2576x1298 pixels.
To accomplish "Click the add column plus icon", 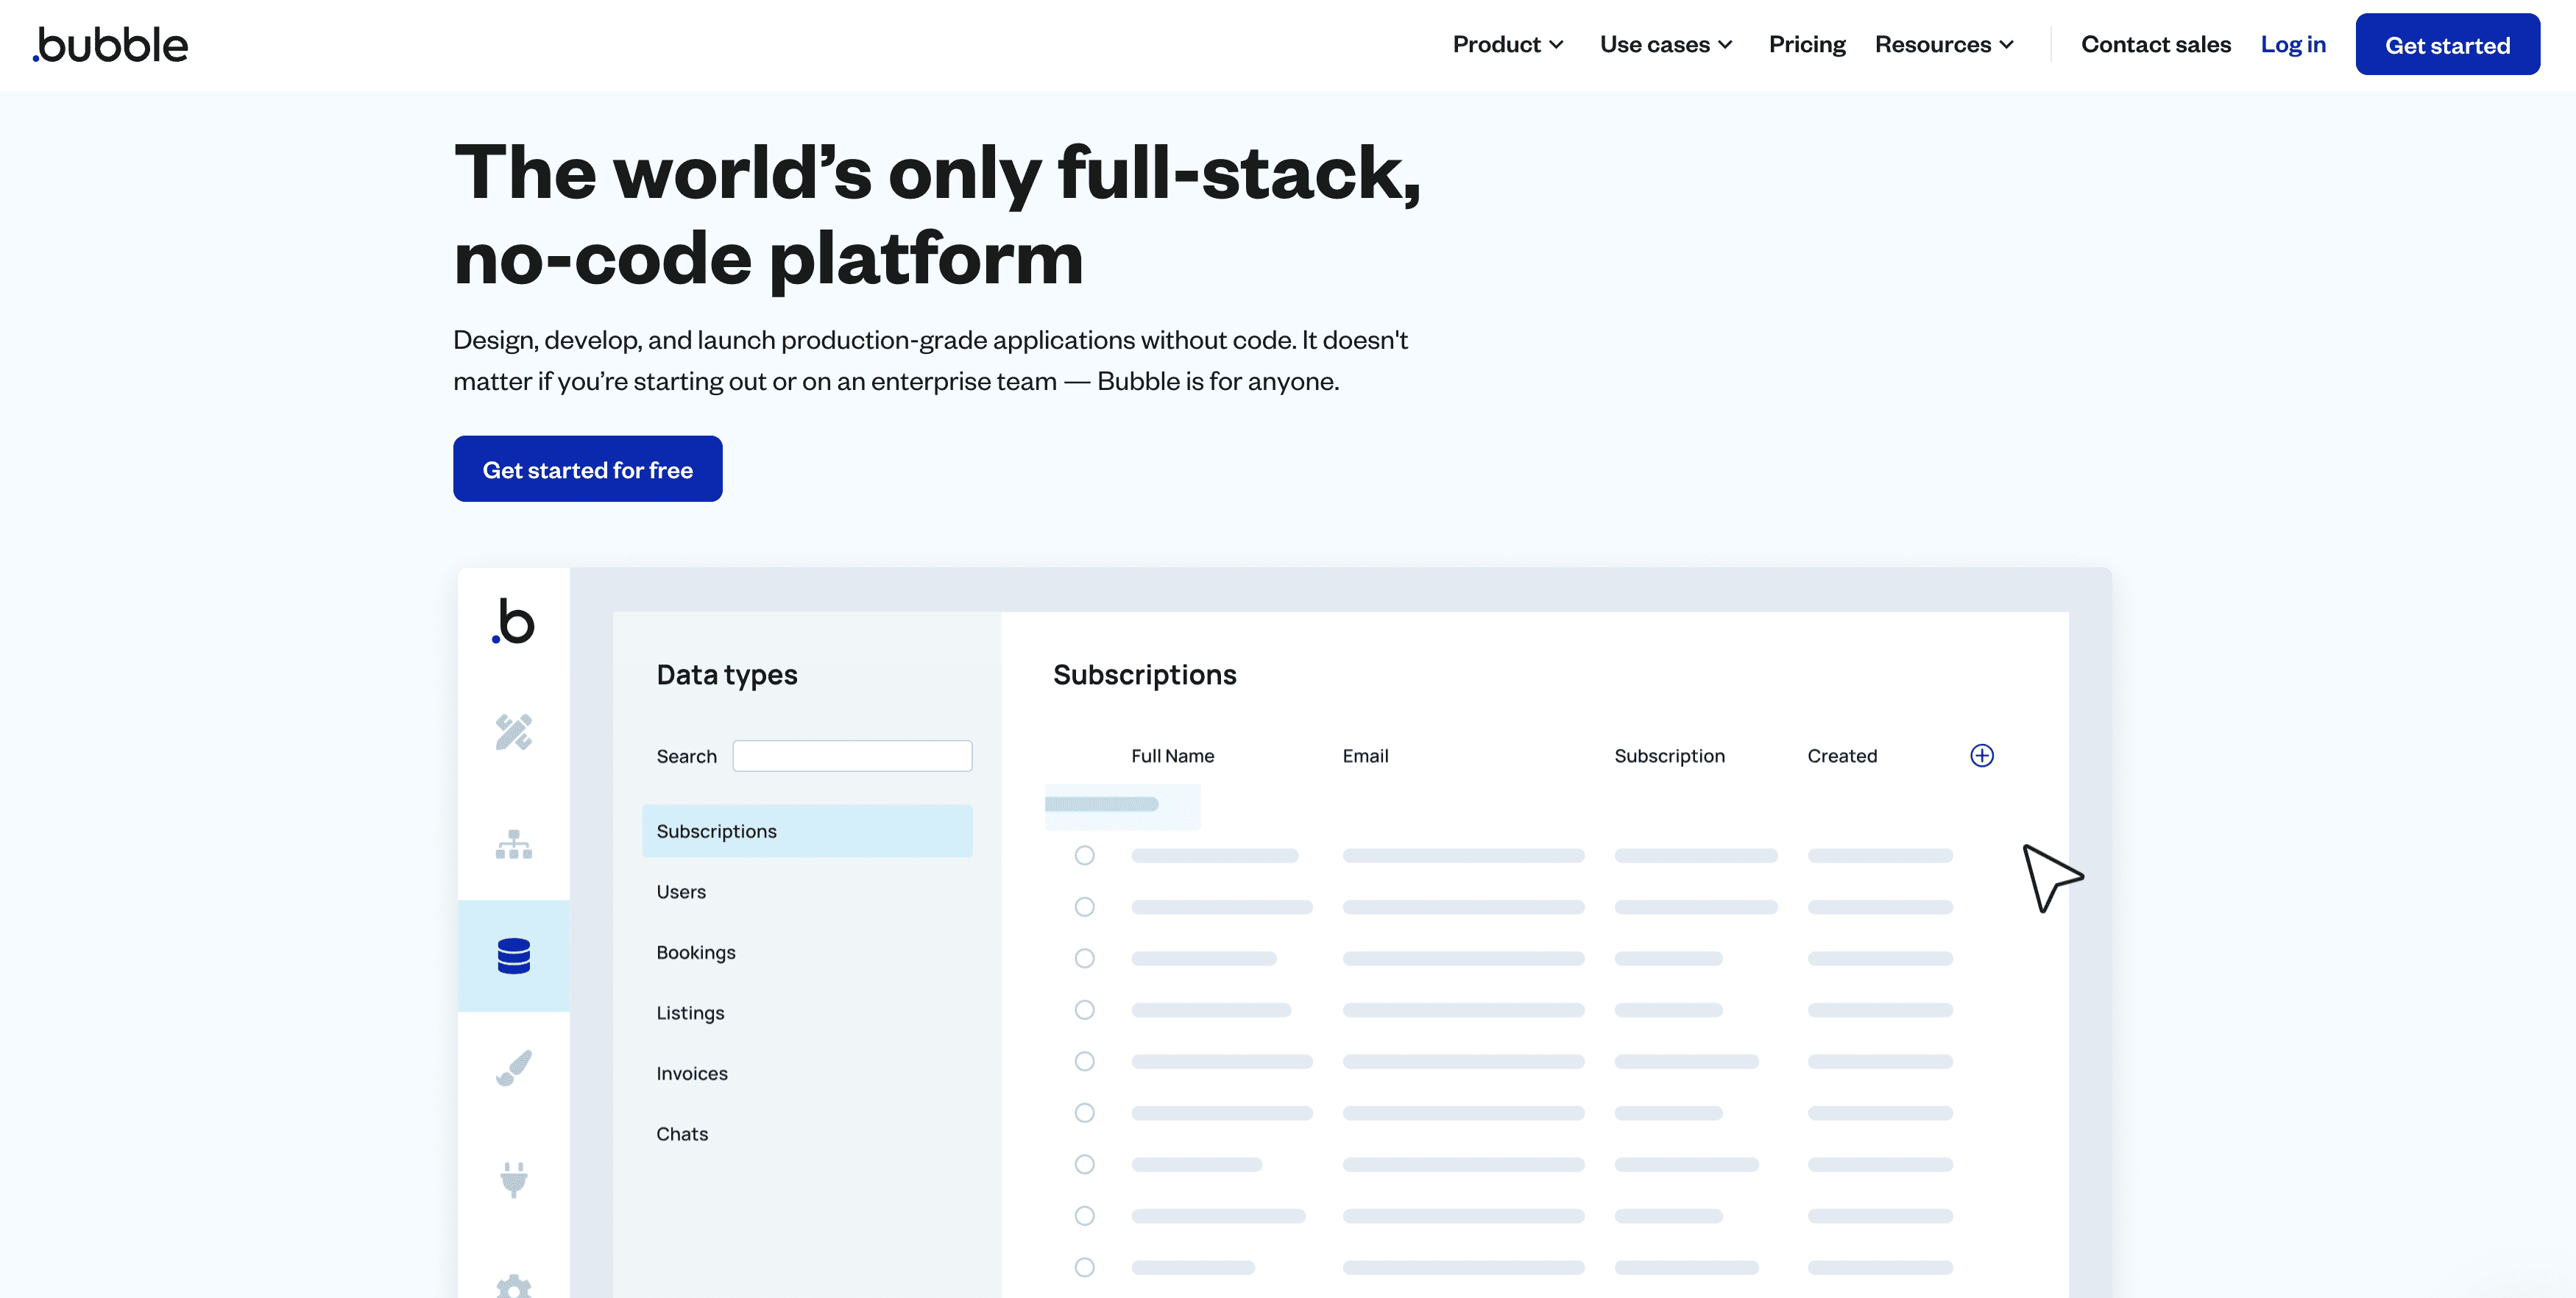I will point(1981,755).
